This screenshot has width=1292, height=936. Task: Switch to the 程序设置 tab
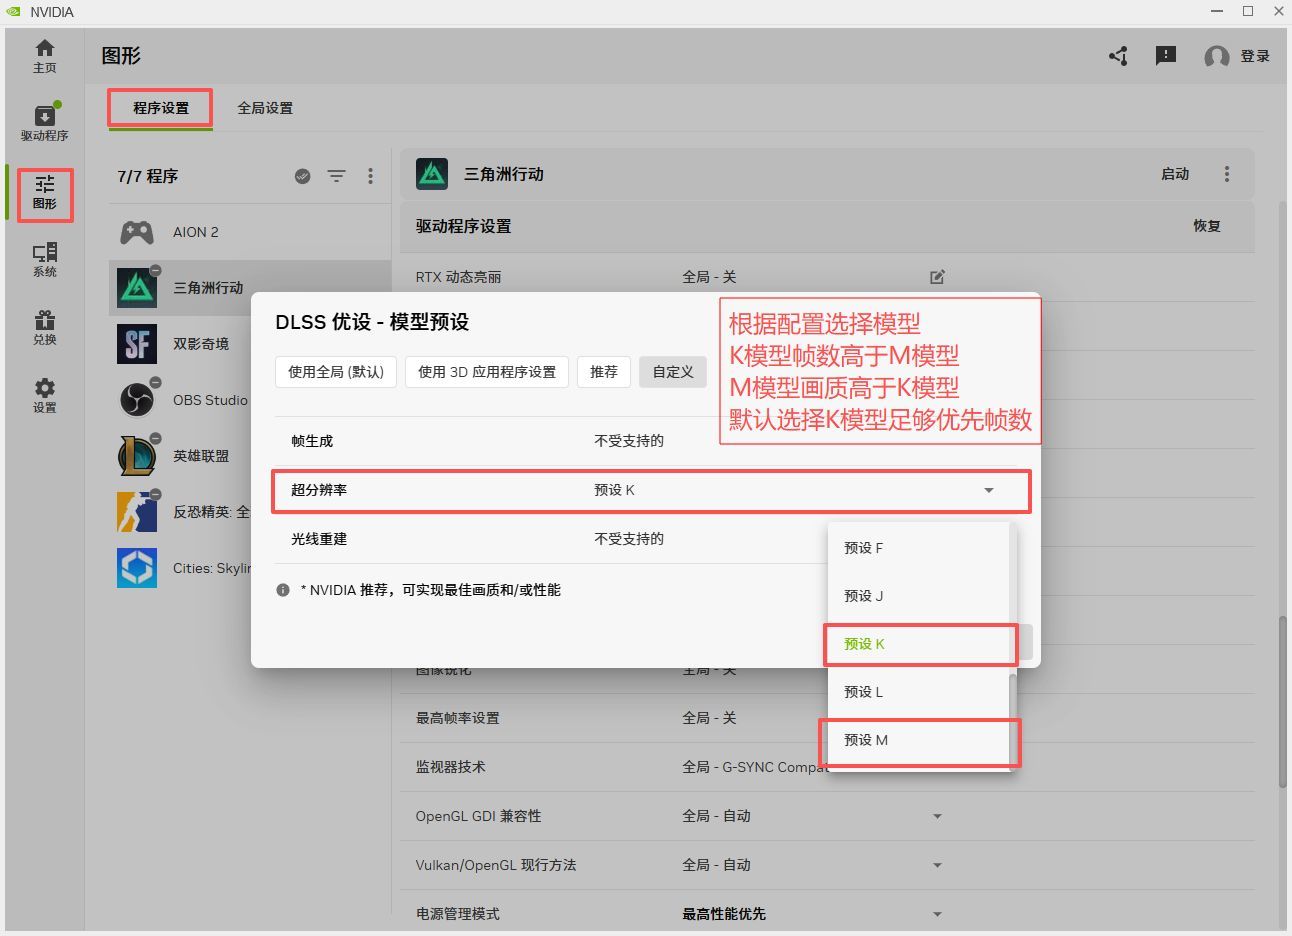tap(161, 108)
